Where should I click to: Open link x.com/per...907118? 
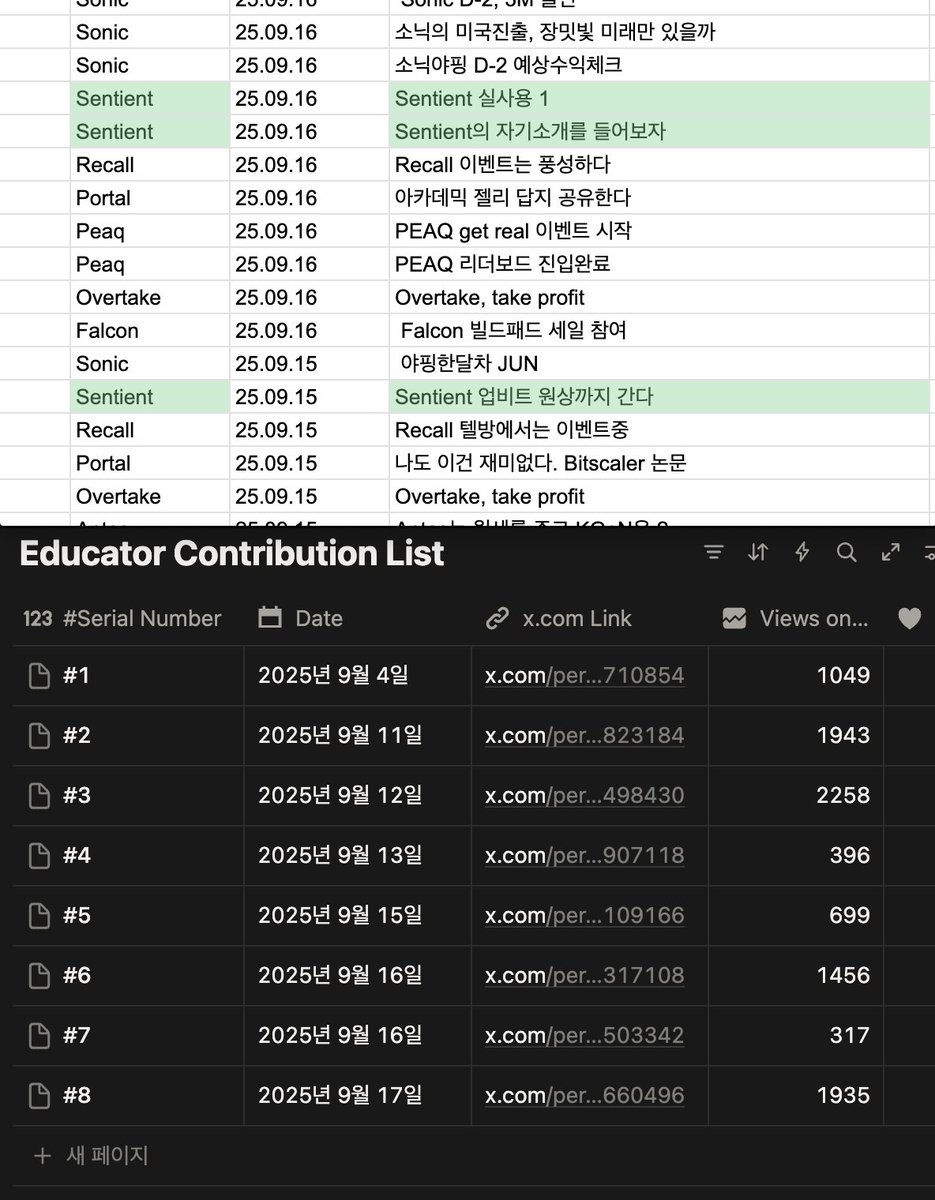[x=585, y=856]
